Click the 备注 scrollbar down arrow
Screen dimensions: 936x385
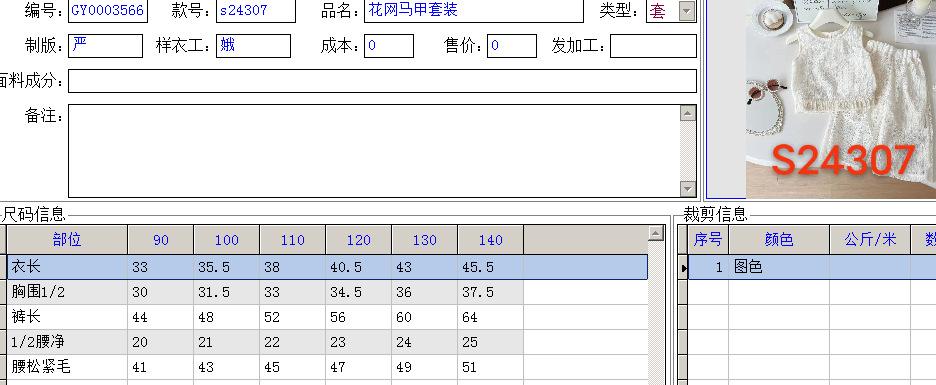688,189
